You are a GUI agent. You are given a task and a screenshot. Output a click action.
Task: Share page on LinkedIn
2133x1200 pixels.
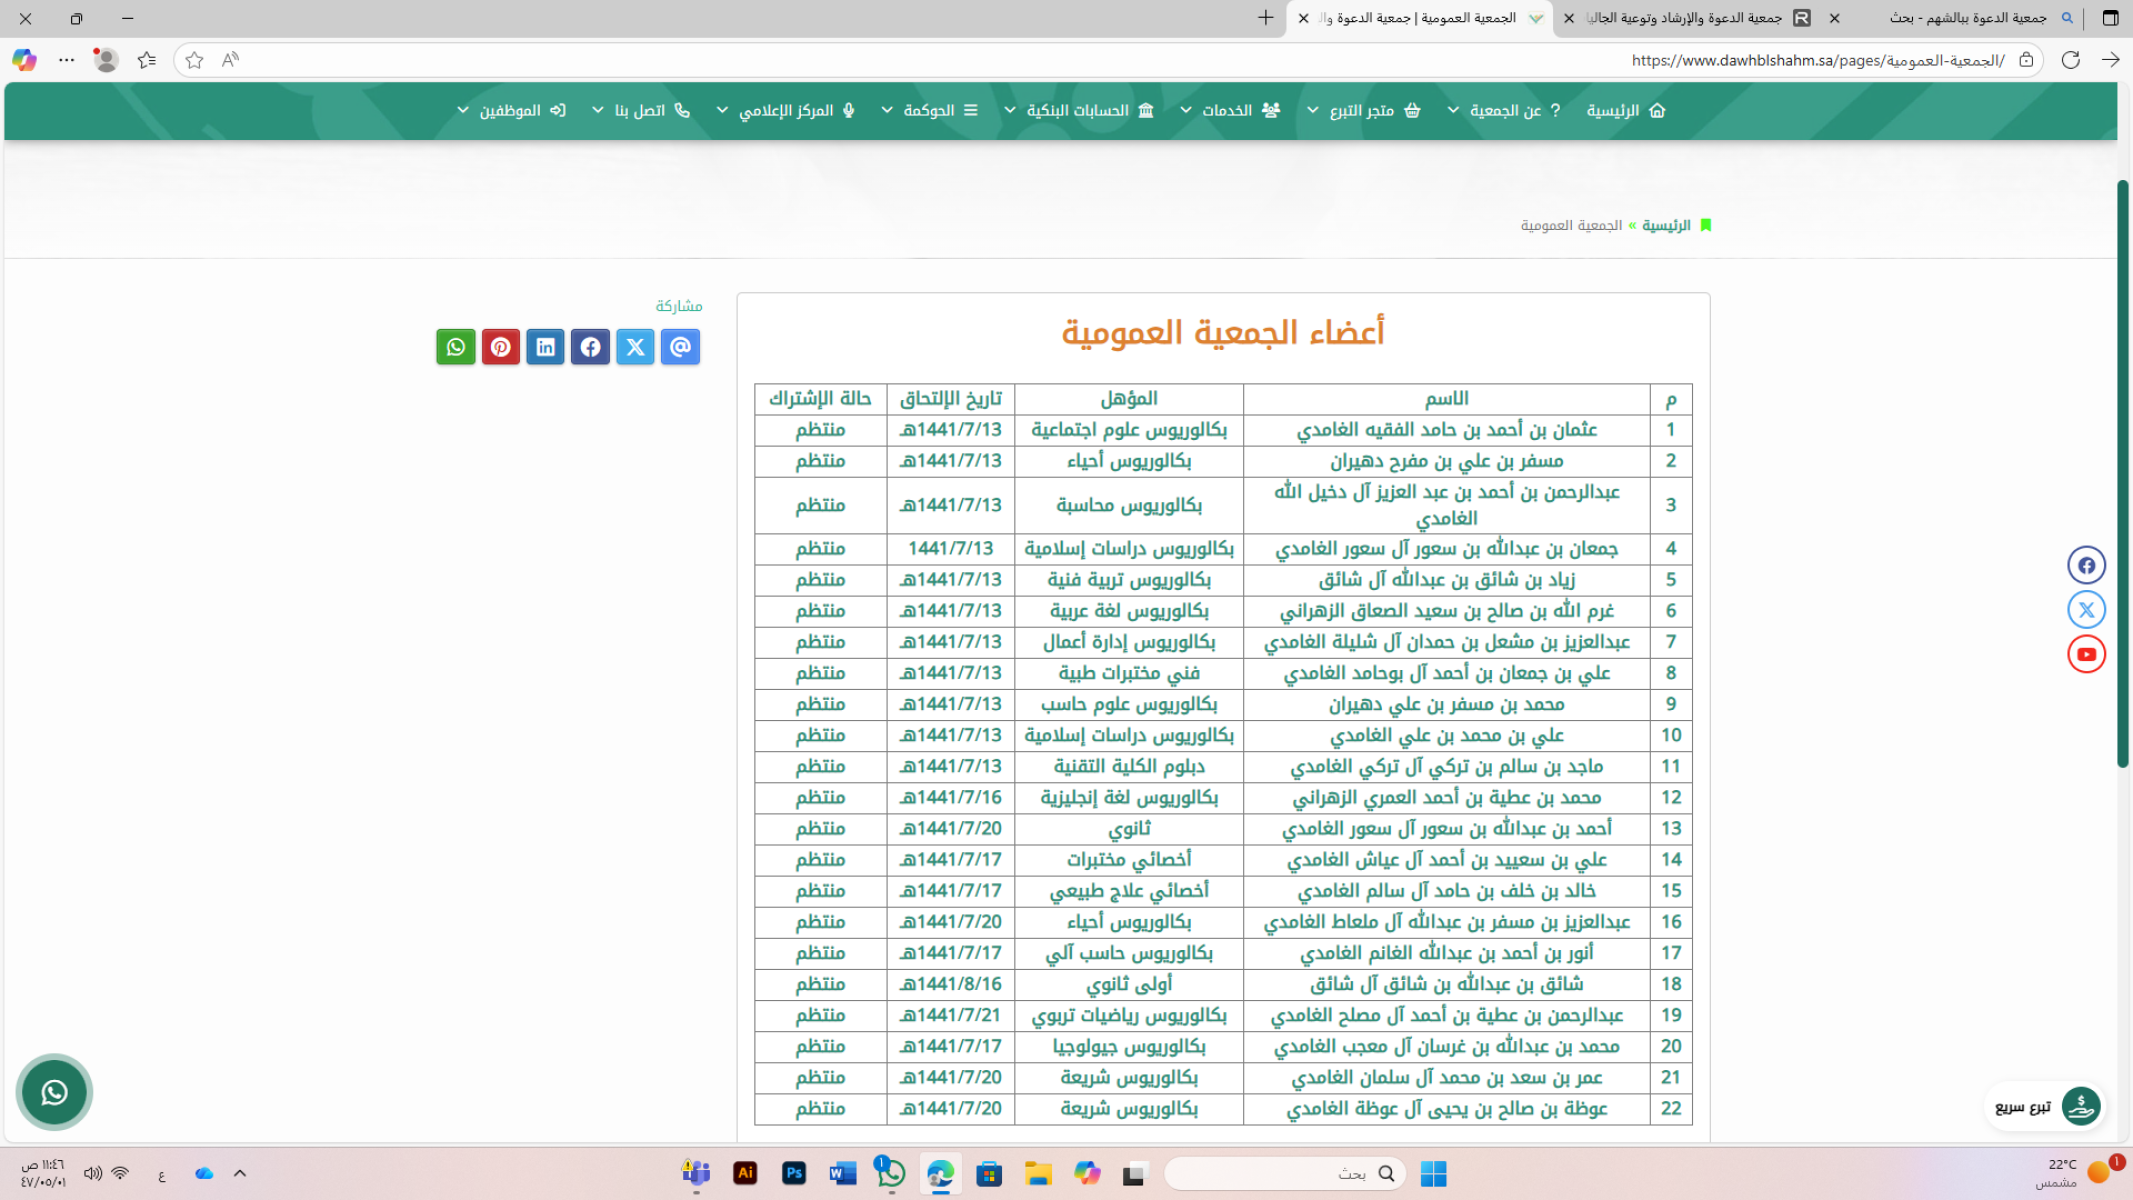[546, 347]
